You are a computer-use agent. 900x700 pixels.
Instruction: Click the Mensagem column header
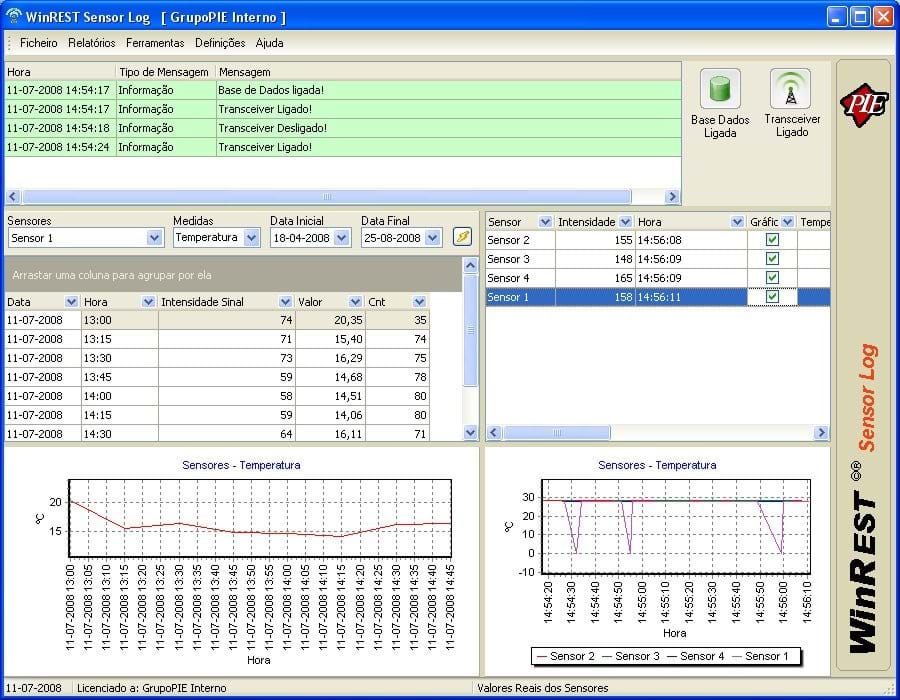pyautogui.click(x=448, y=72)
